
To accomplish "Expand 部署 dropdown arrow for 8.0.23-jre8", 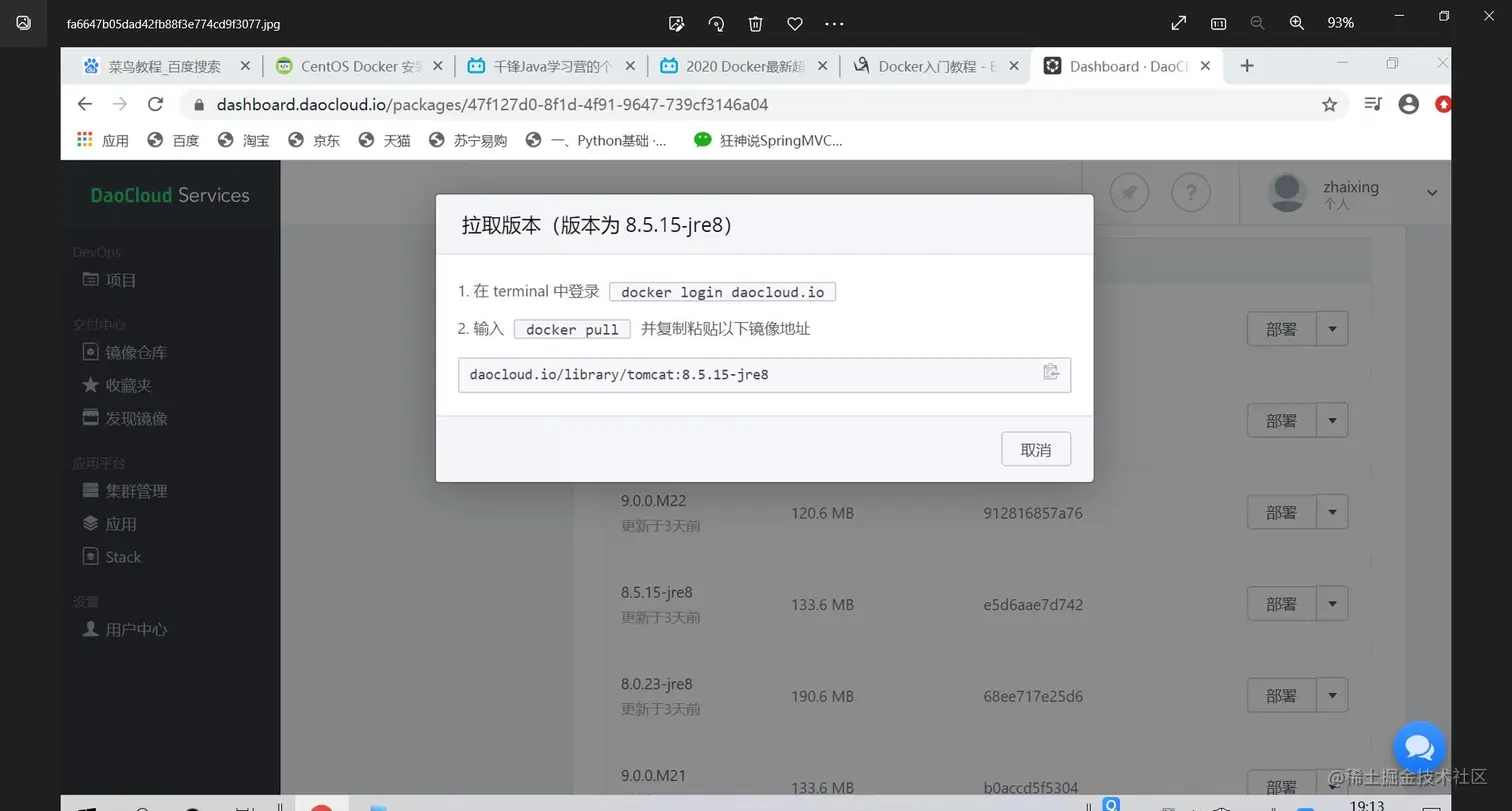I will 1332,696.
